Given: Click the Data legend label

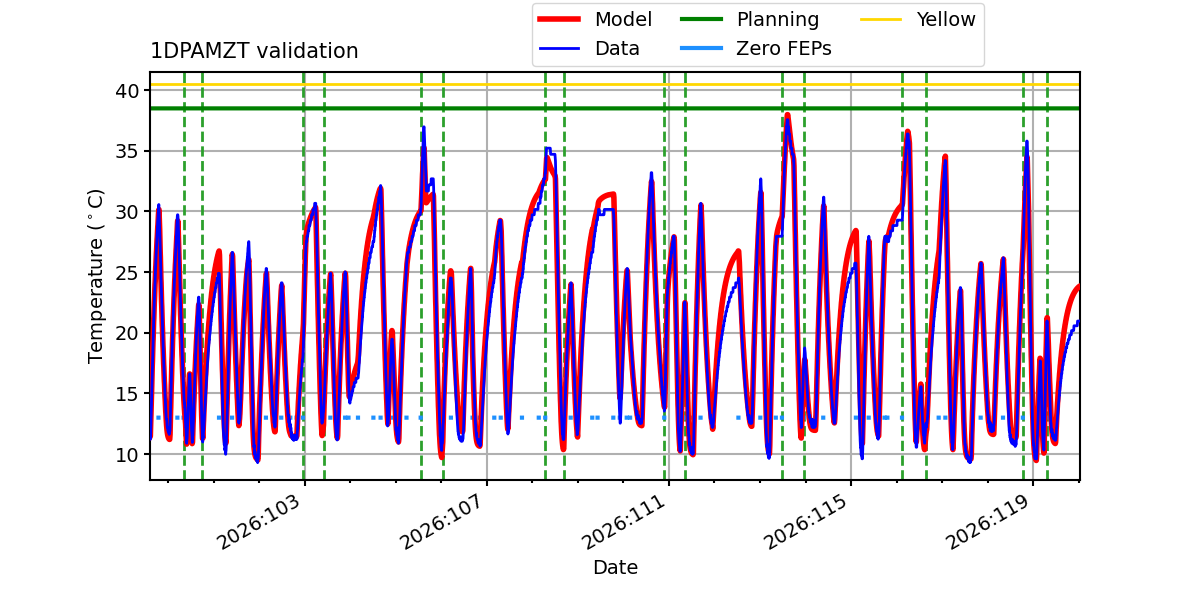Looking at the screenshot, I should coord(617,49).
